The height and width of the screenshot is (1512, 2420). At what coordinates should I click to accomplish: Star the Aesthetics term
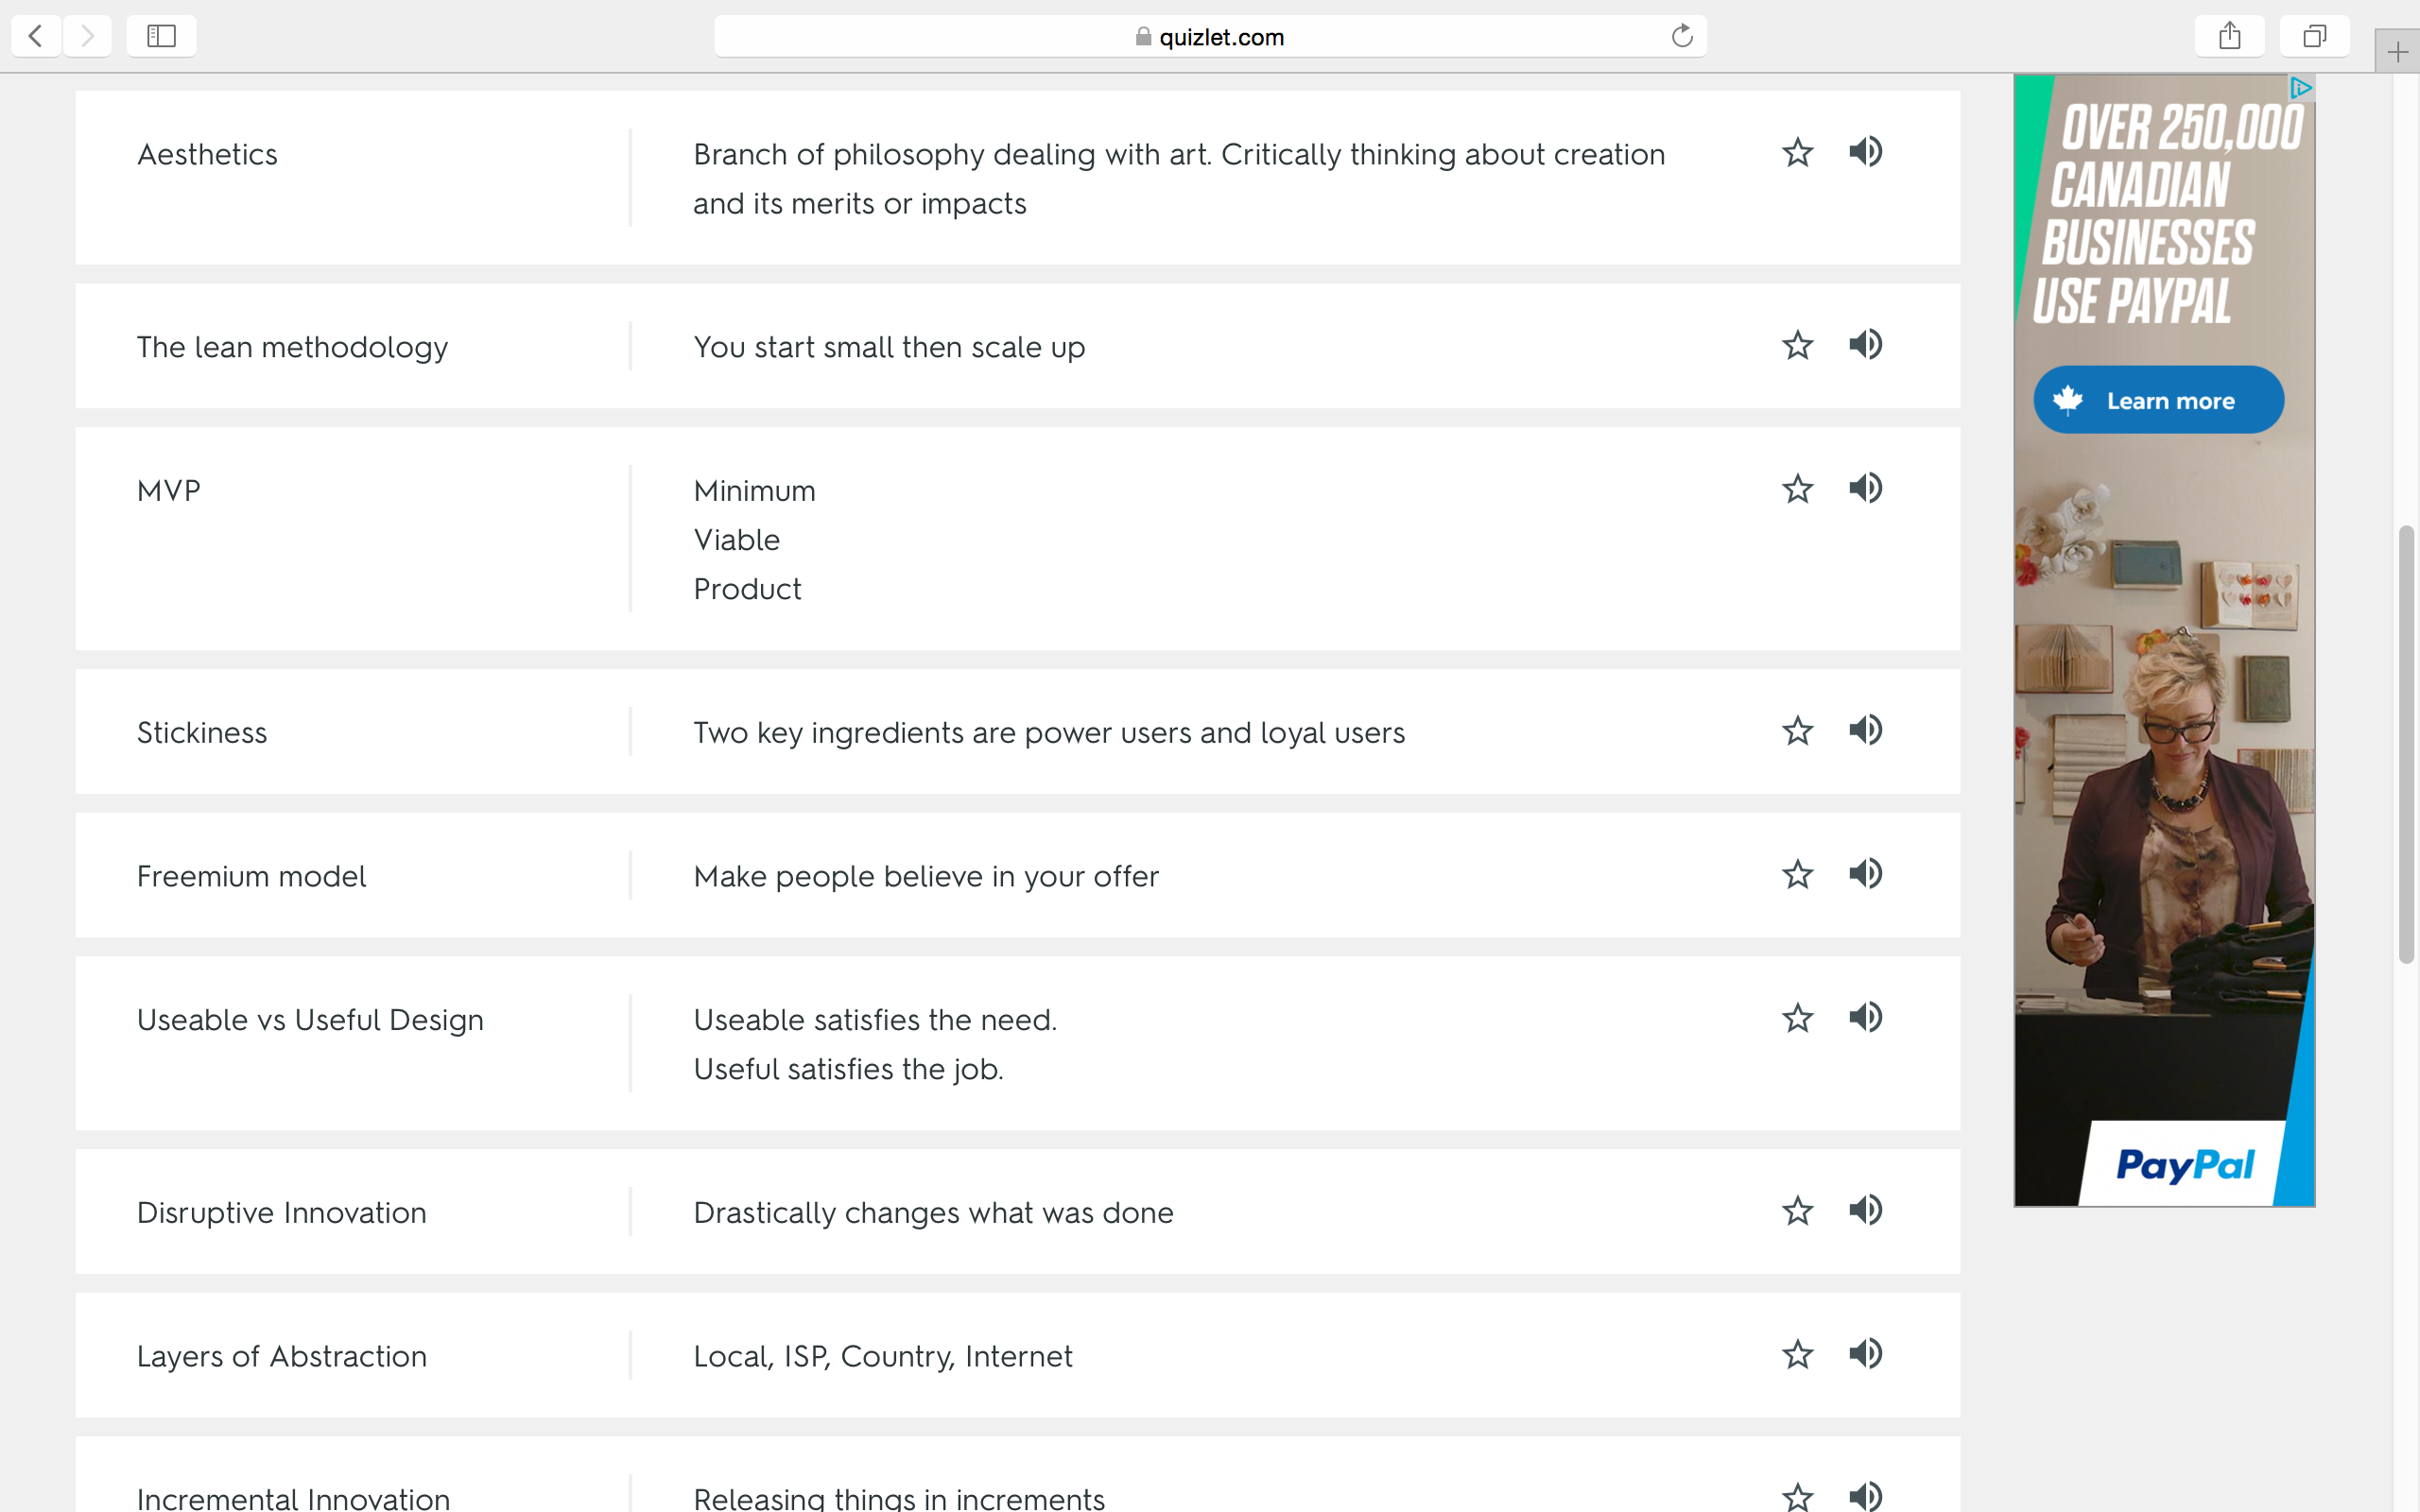(x=1797, y=152)
